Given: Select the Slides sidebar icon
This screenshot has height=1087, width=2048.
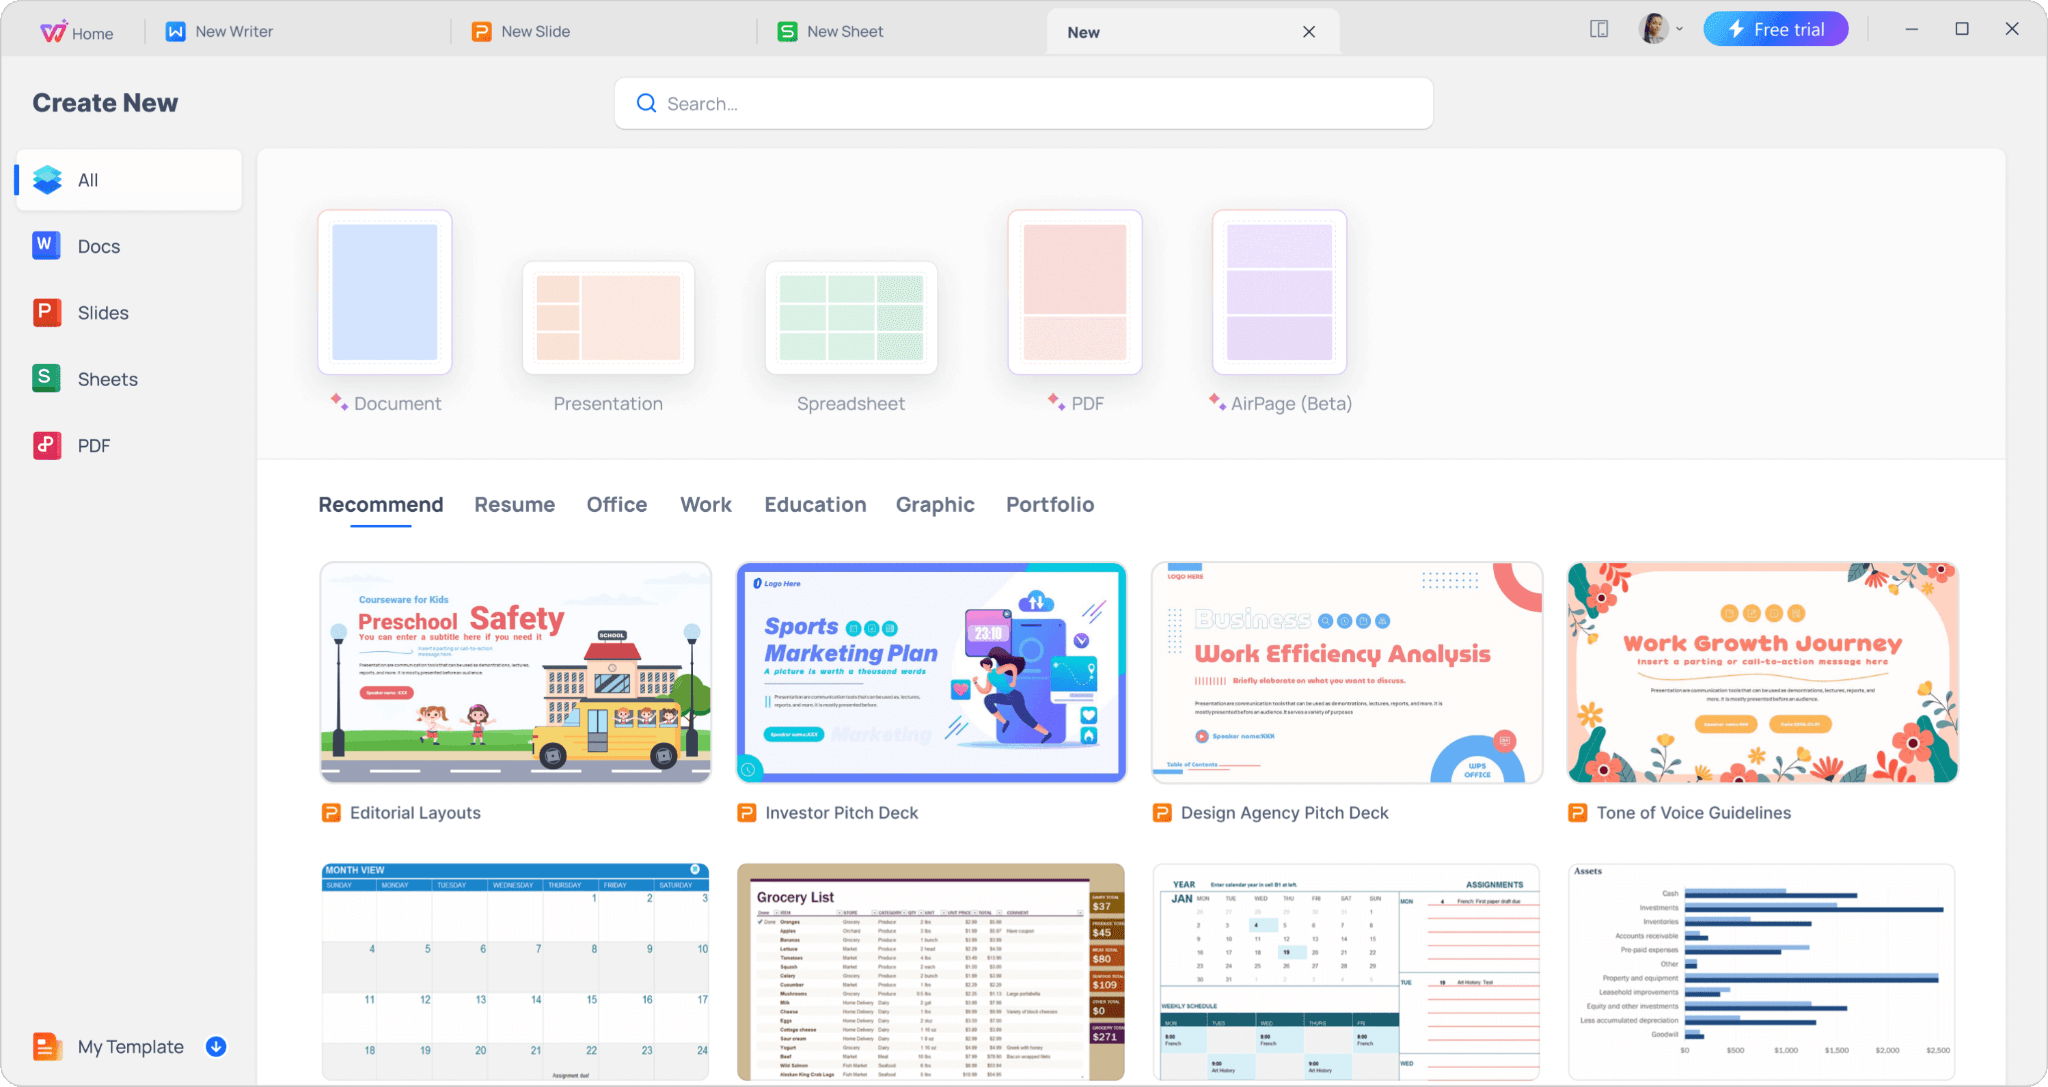Looking at the screenshot, I should coord(47,313).
